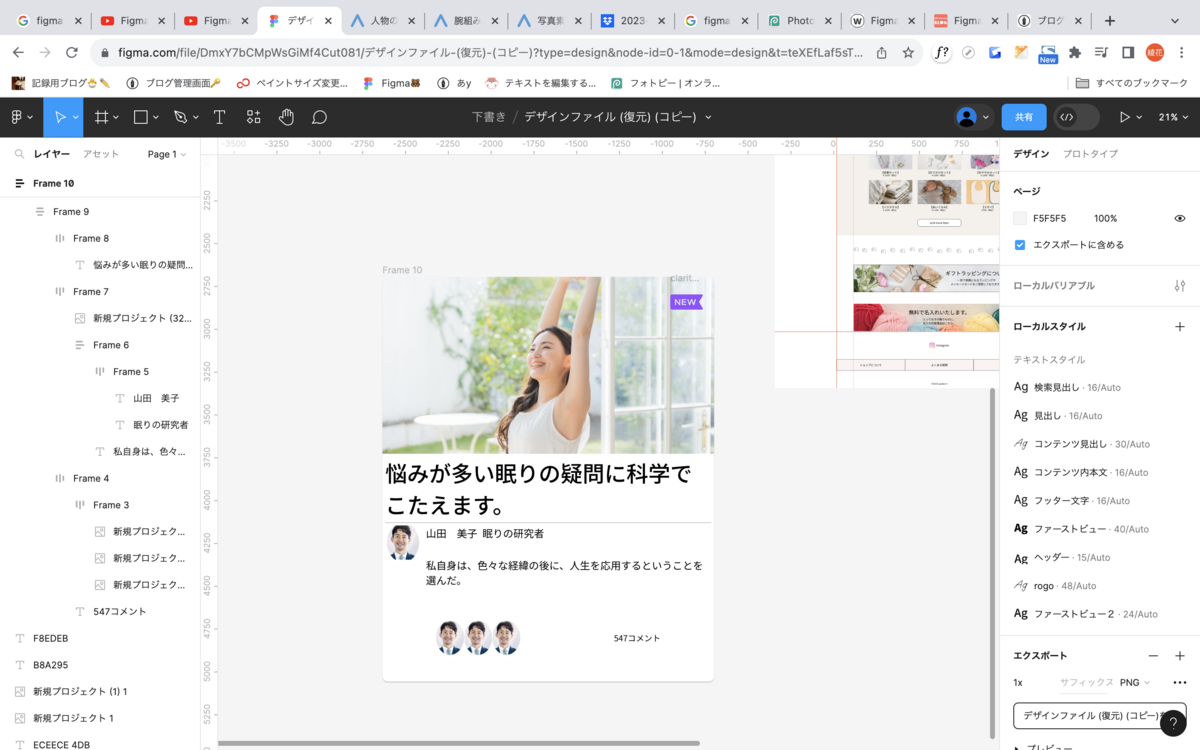The width and height of the screenshot is (1200, 750).
Task: Click the Present play icon
Action: [1125, 117]
